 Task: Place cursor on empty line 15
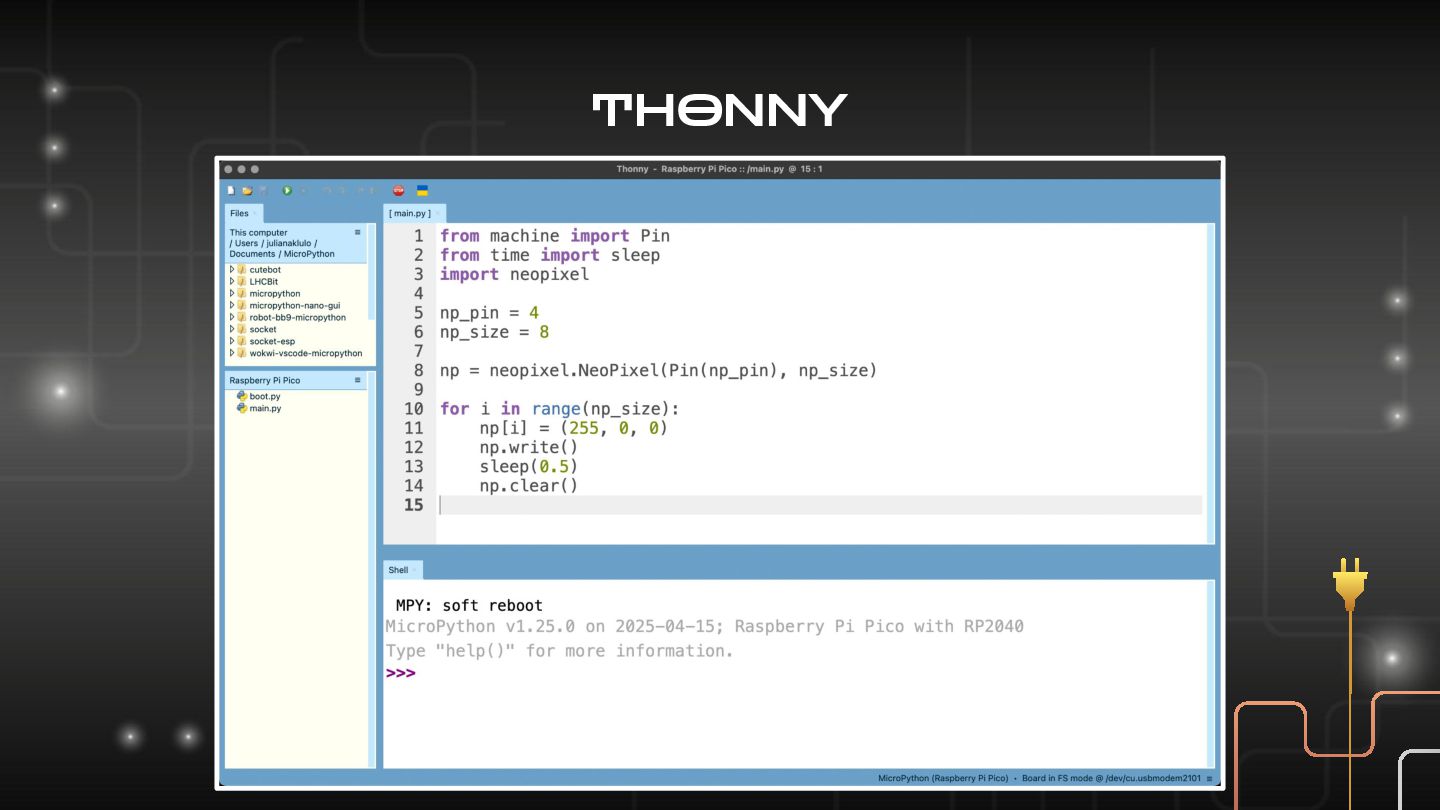pos(819,505)
